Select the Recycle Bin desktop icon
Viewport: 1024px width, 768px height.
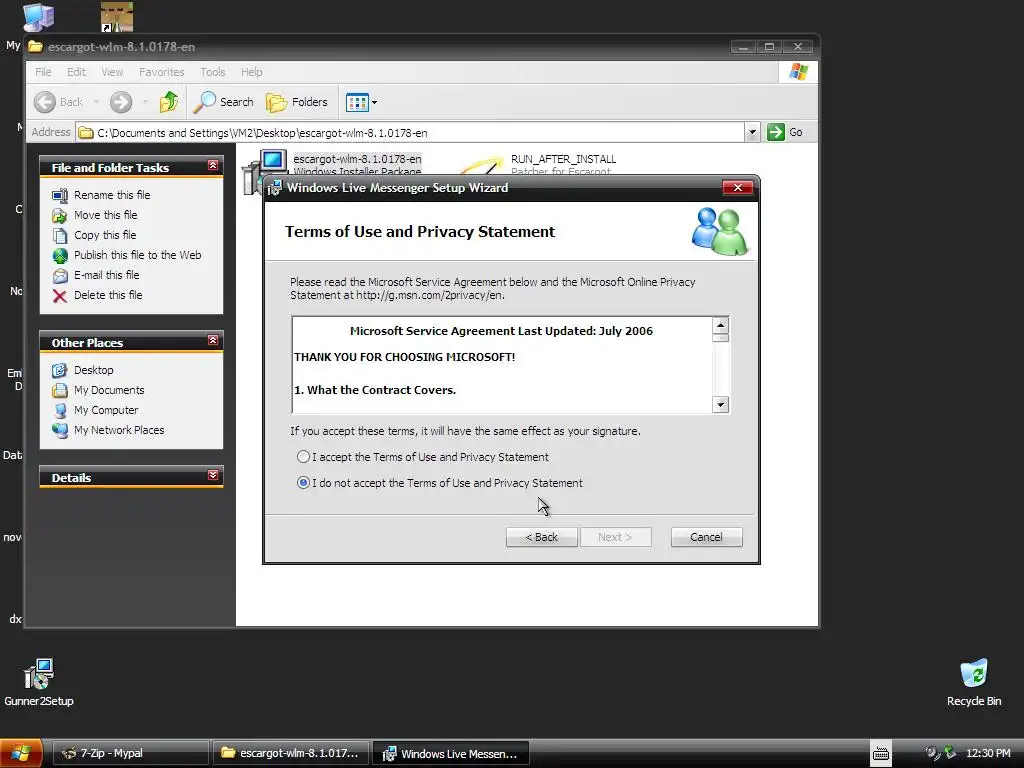click(x=974, y=682)
